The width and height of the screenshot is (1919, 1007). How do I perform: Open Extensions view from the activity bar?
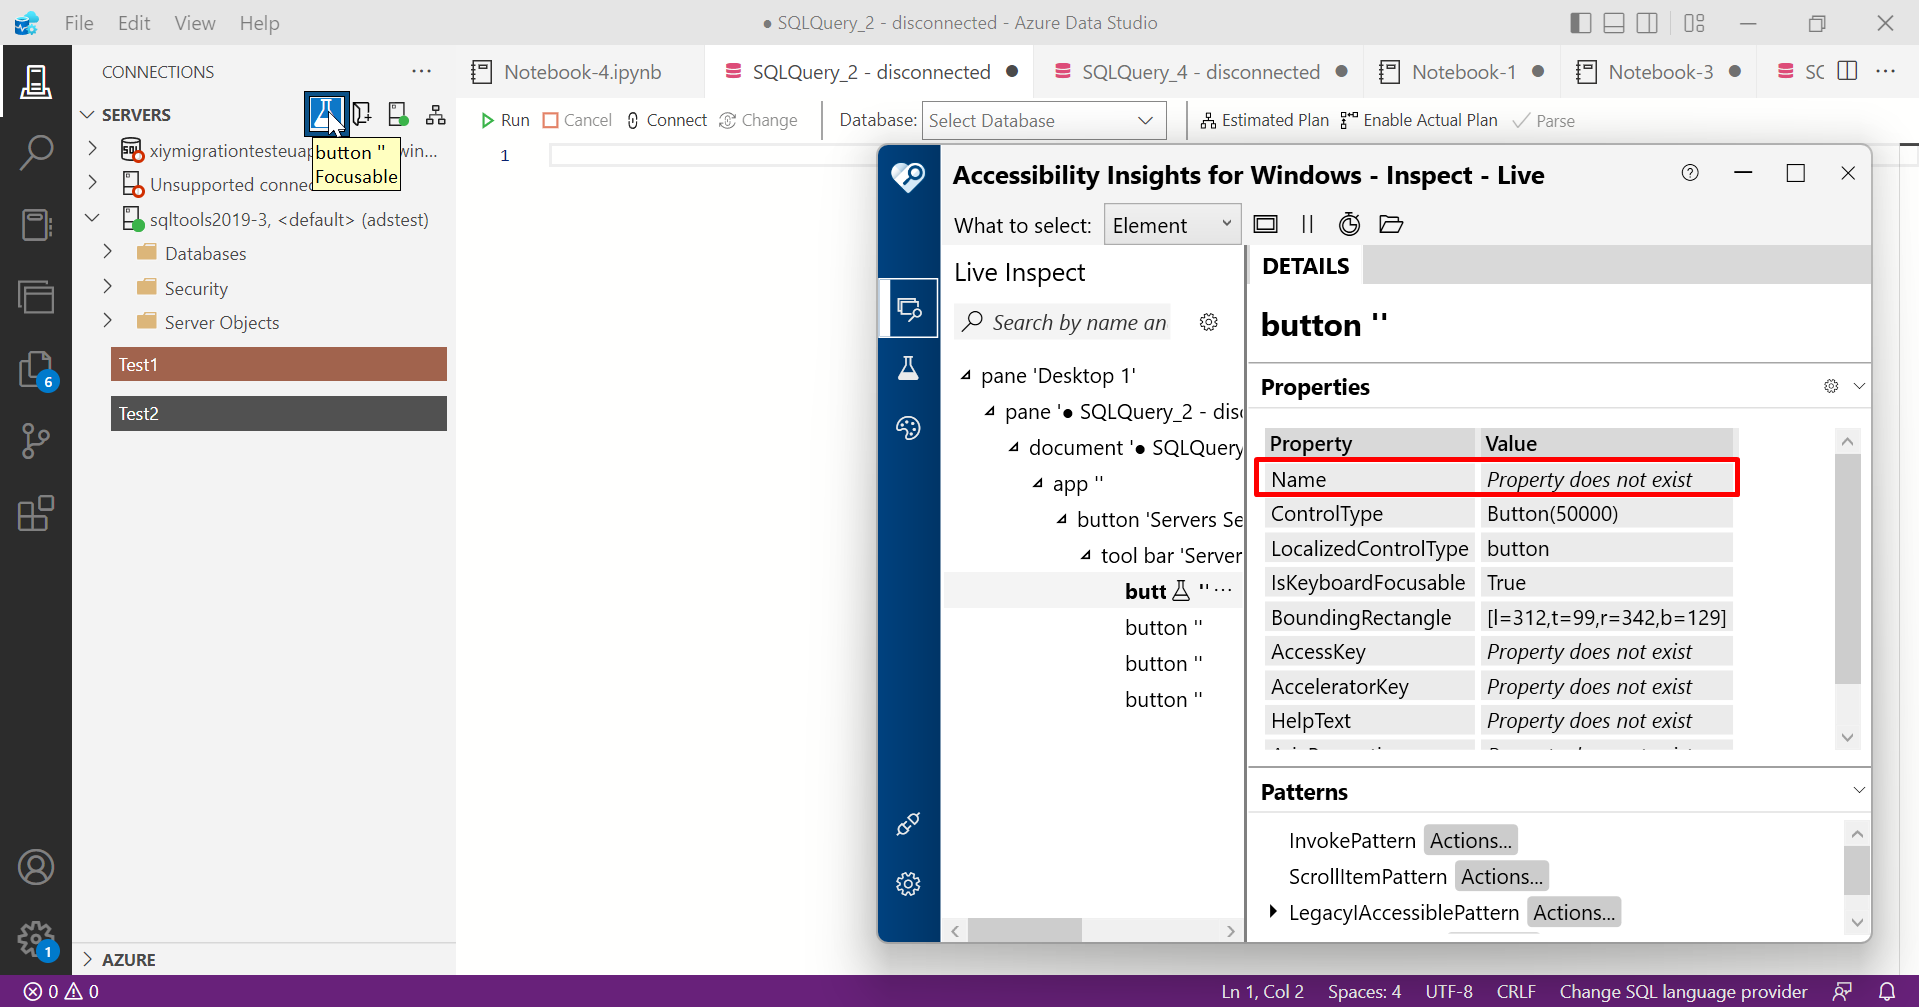(36, 513)
